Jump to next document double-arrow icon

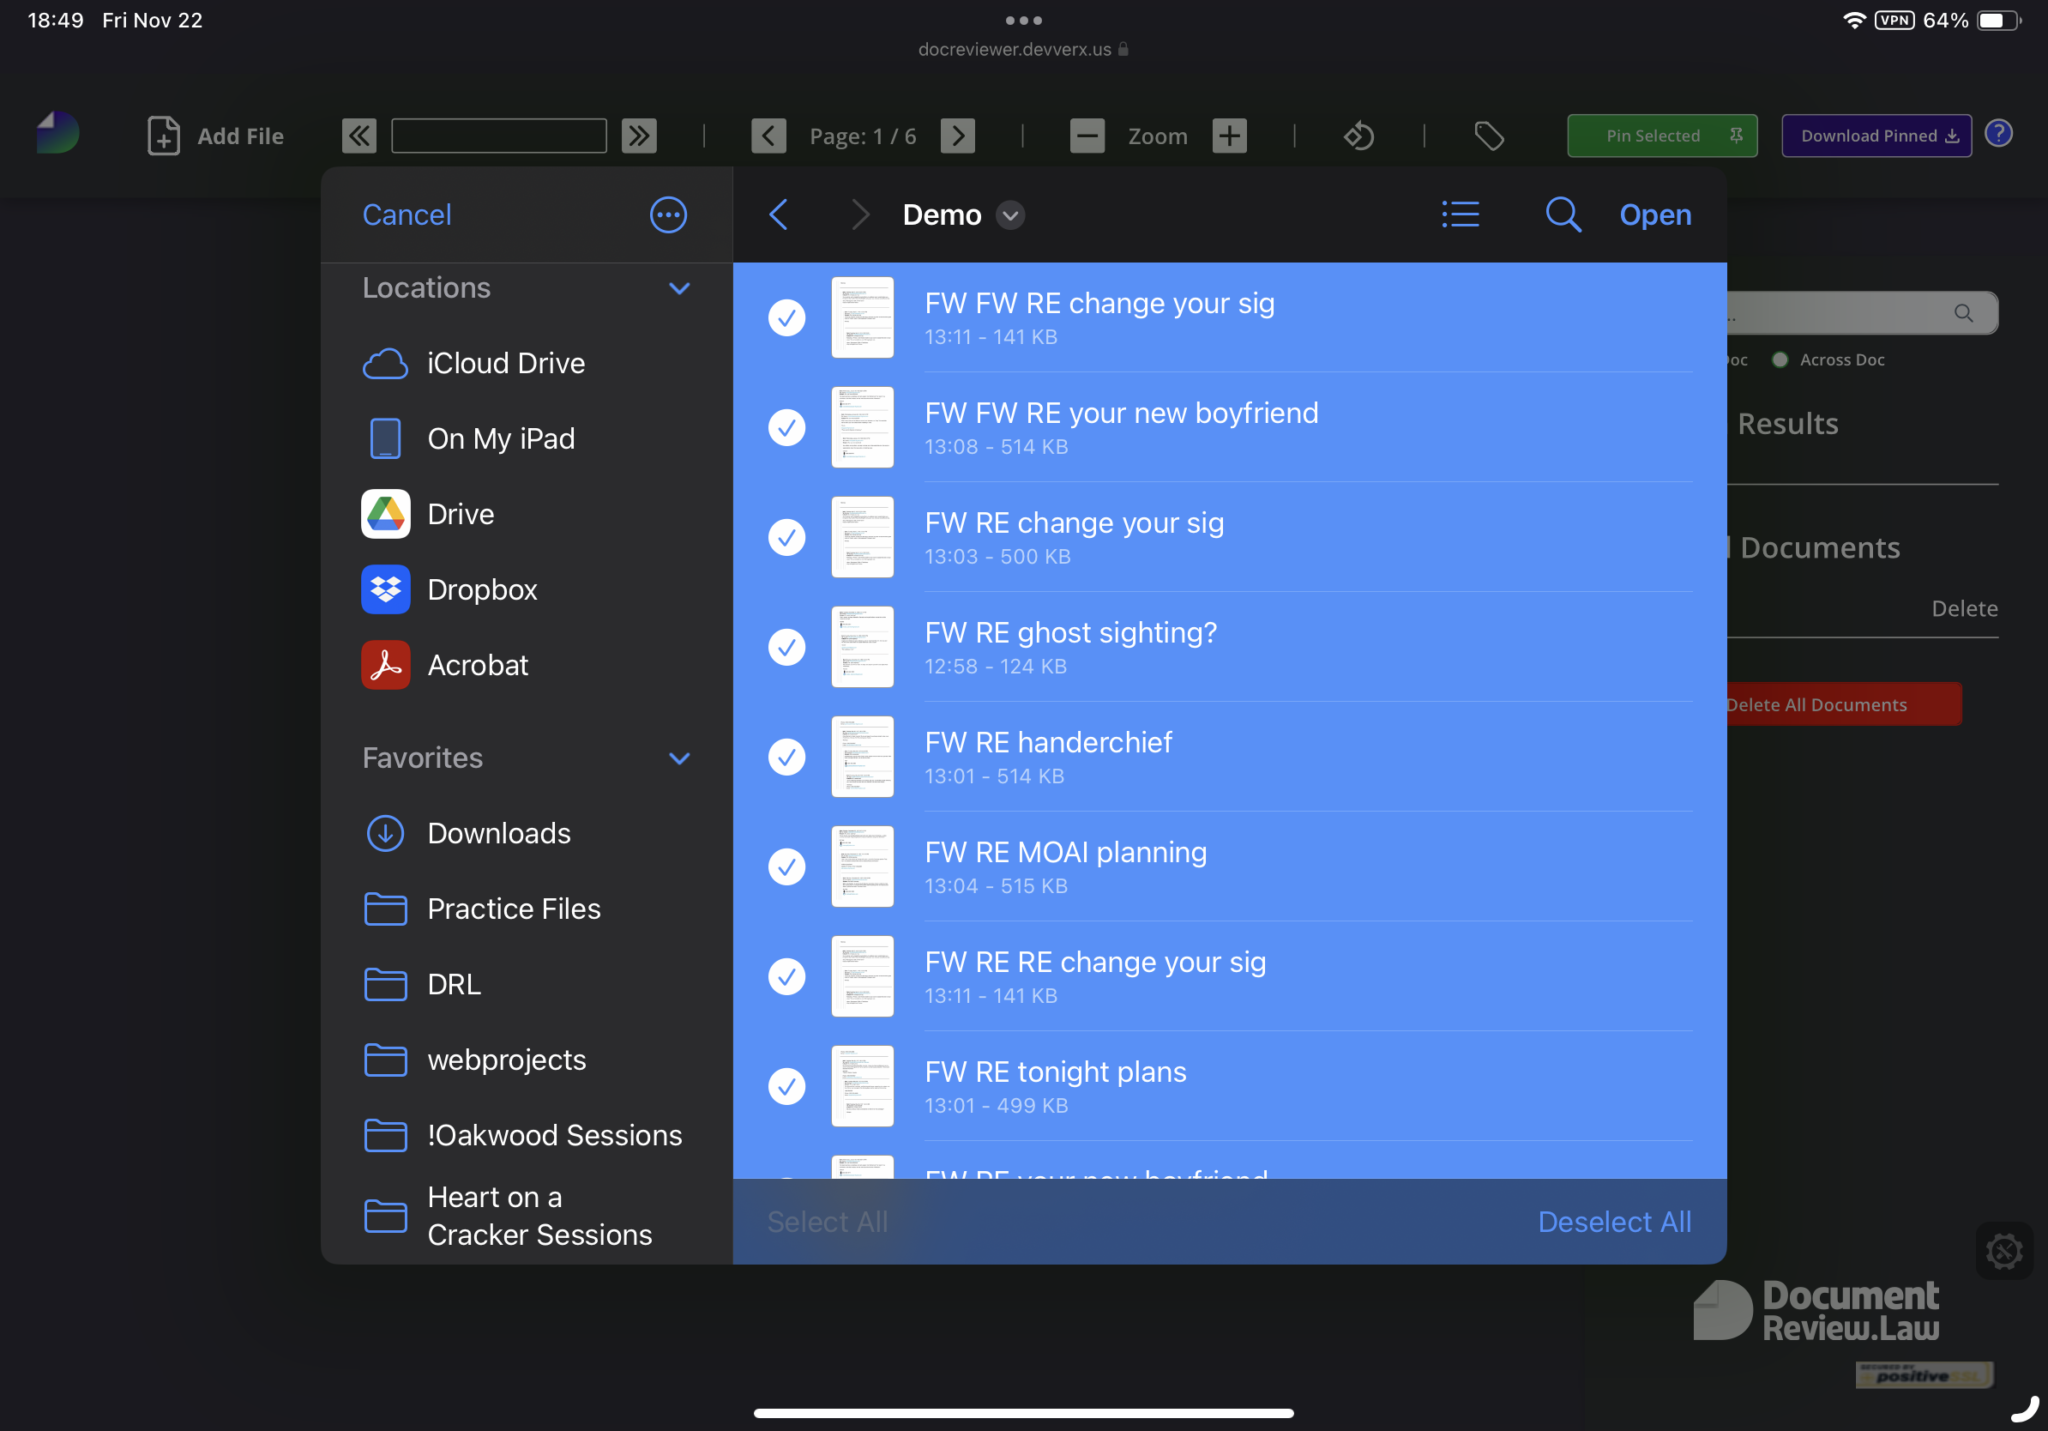coord(639,136)
